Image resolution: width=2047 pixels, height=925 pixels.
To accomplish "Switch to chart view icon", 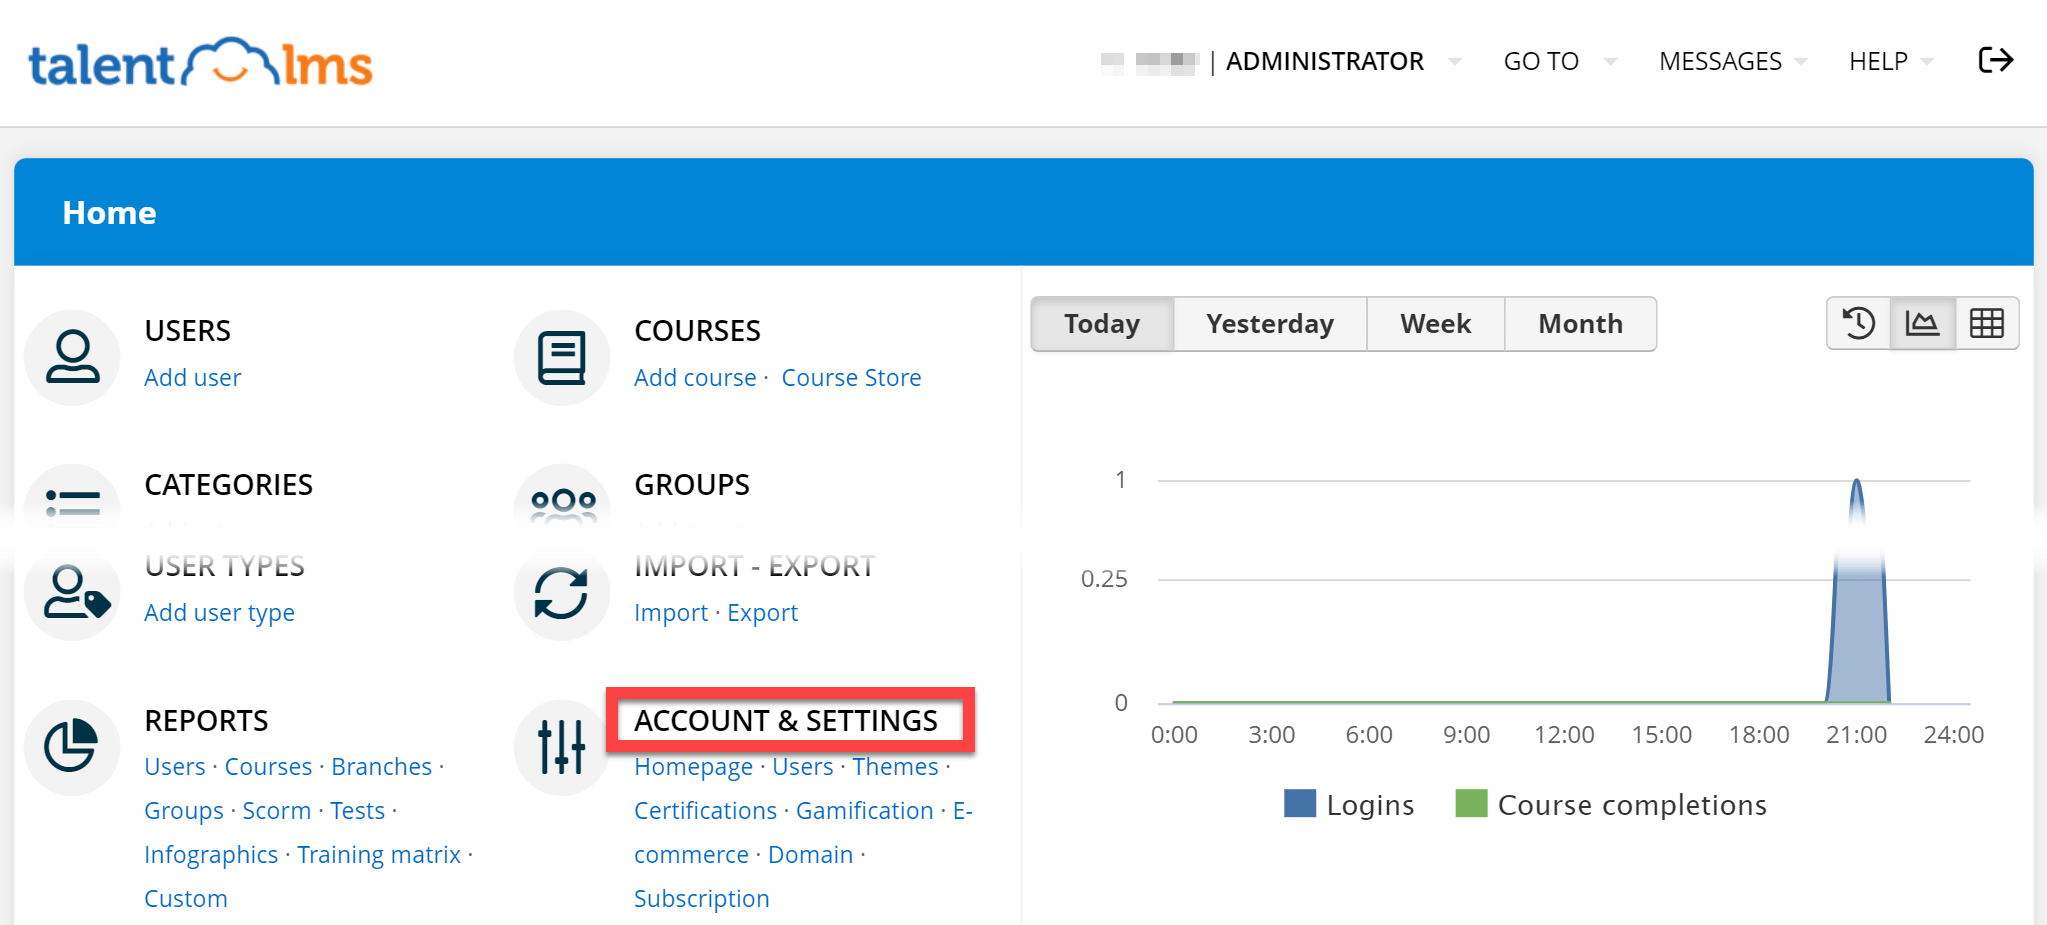I will pyautogui.click(x=1922, y=323).
